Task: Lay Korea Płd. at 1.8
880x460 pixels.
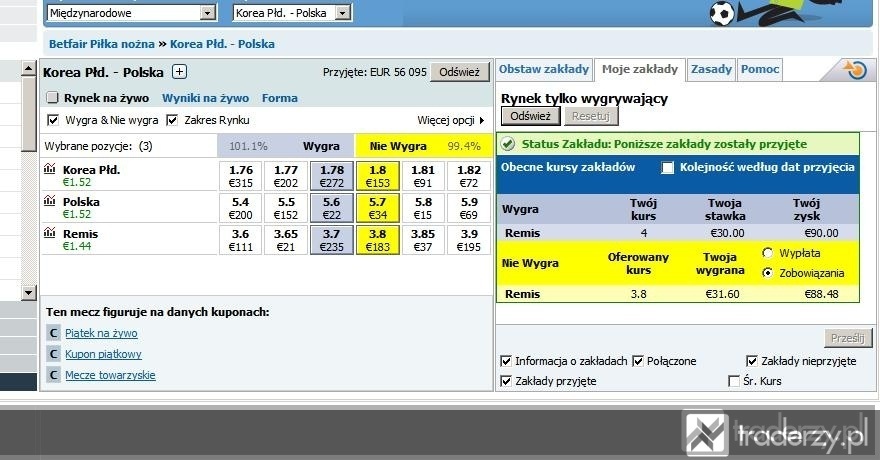Action: tap(378, 176)
